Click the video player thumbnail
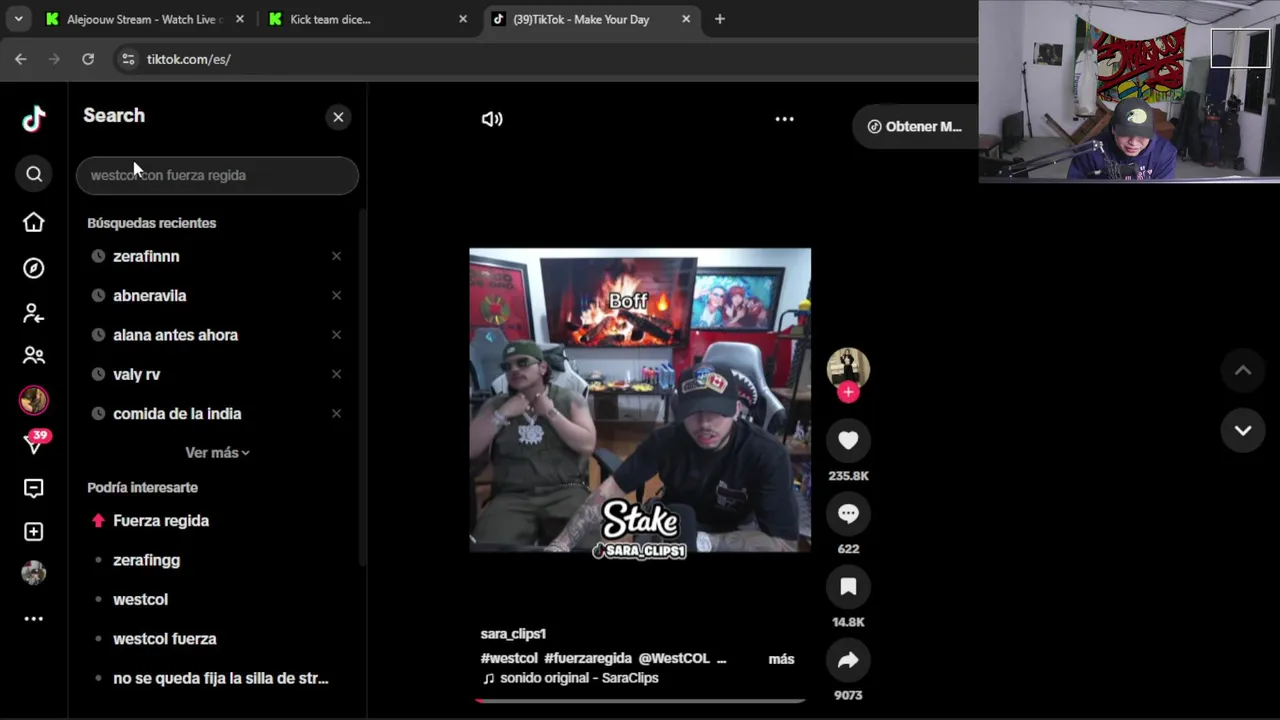 (640, 400)
